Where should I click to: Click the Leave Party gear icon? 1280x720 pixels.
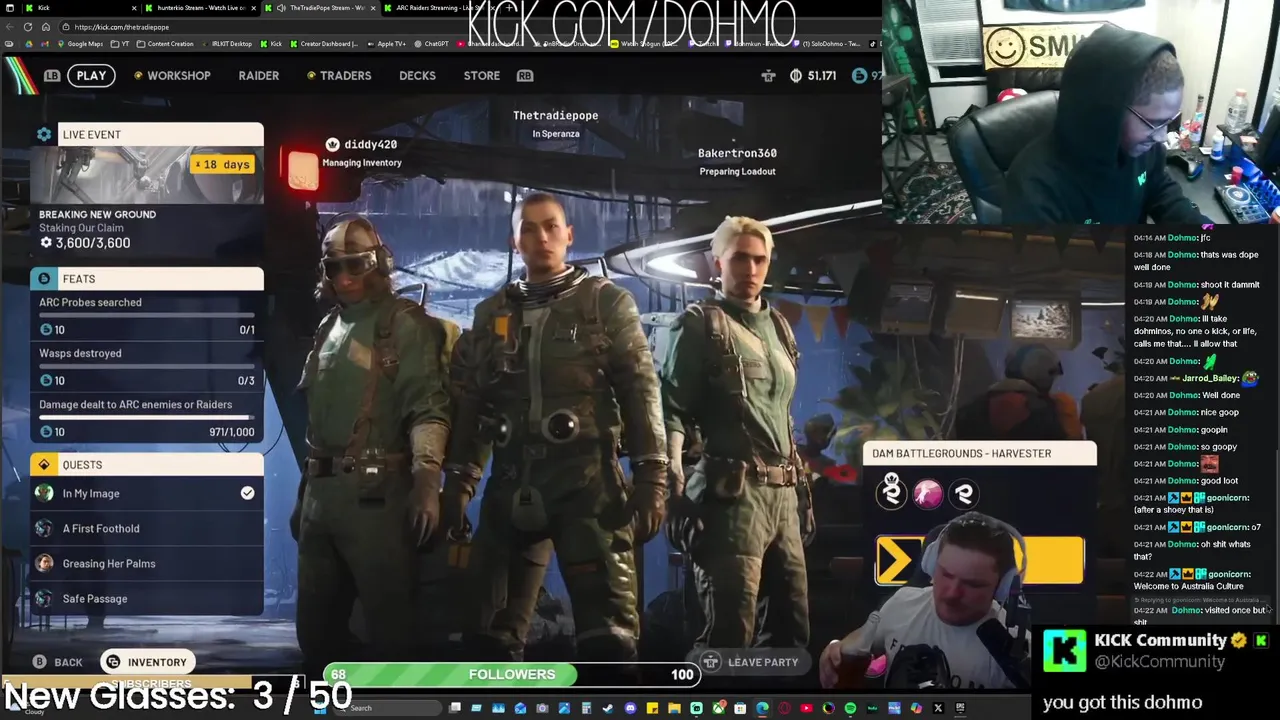[x=710, y=662]
